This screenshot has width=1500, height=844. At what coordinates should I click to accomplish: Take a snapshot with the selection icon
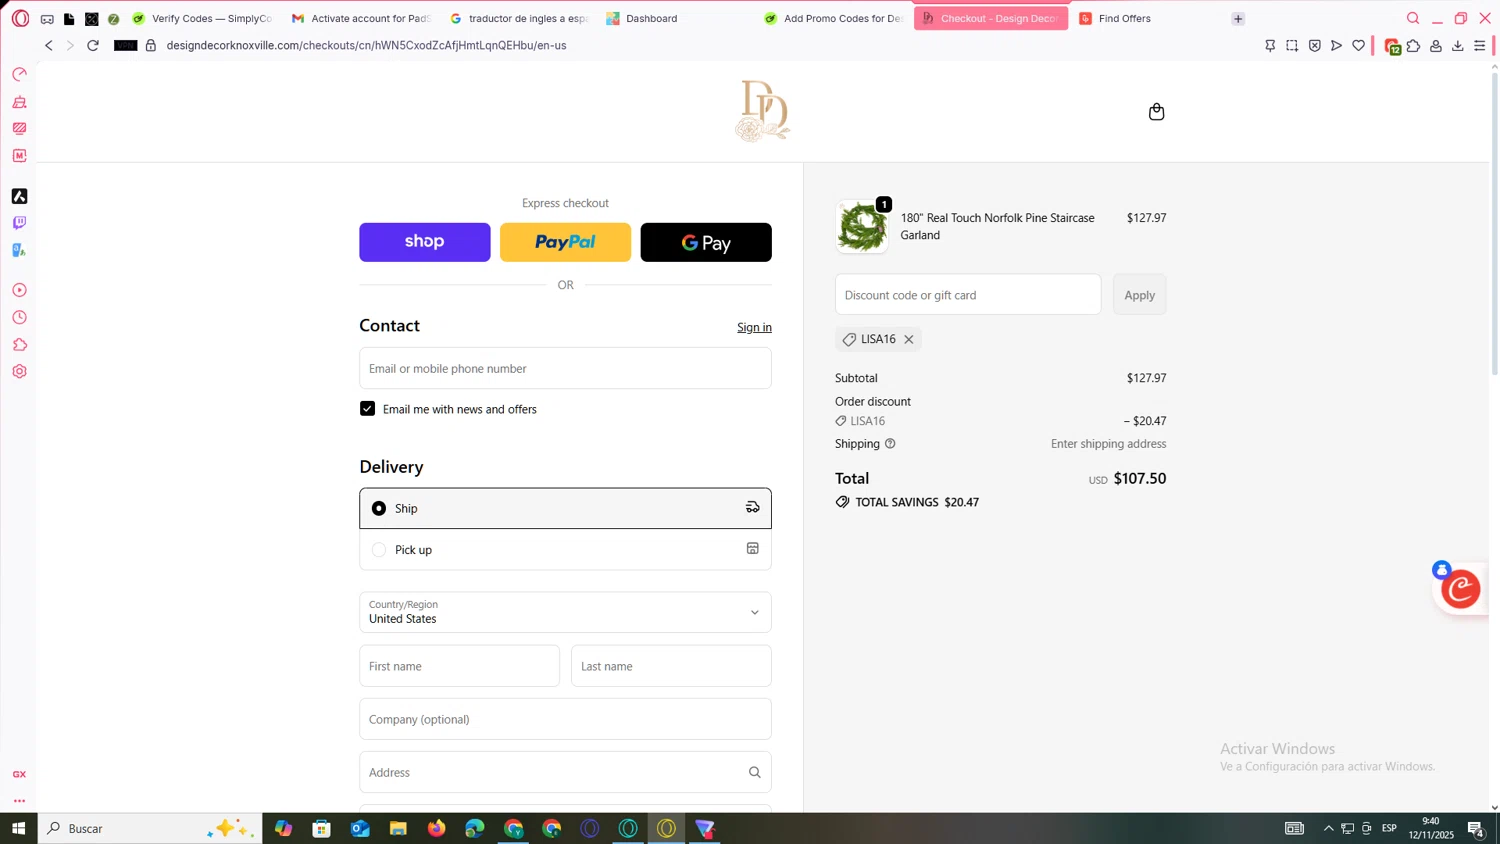(x=1292, y=46)
